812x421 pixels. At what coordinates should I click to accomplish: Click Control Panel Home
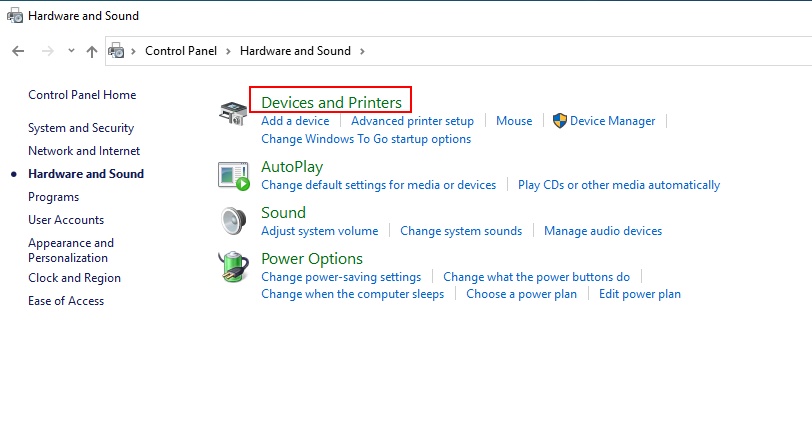point(82,95)
